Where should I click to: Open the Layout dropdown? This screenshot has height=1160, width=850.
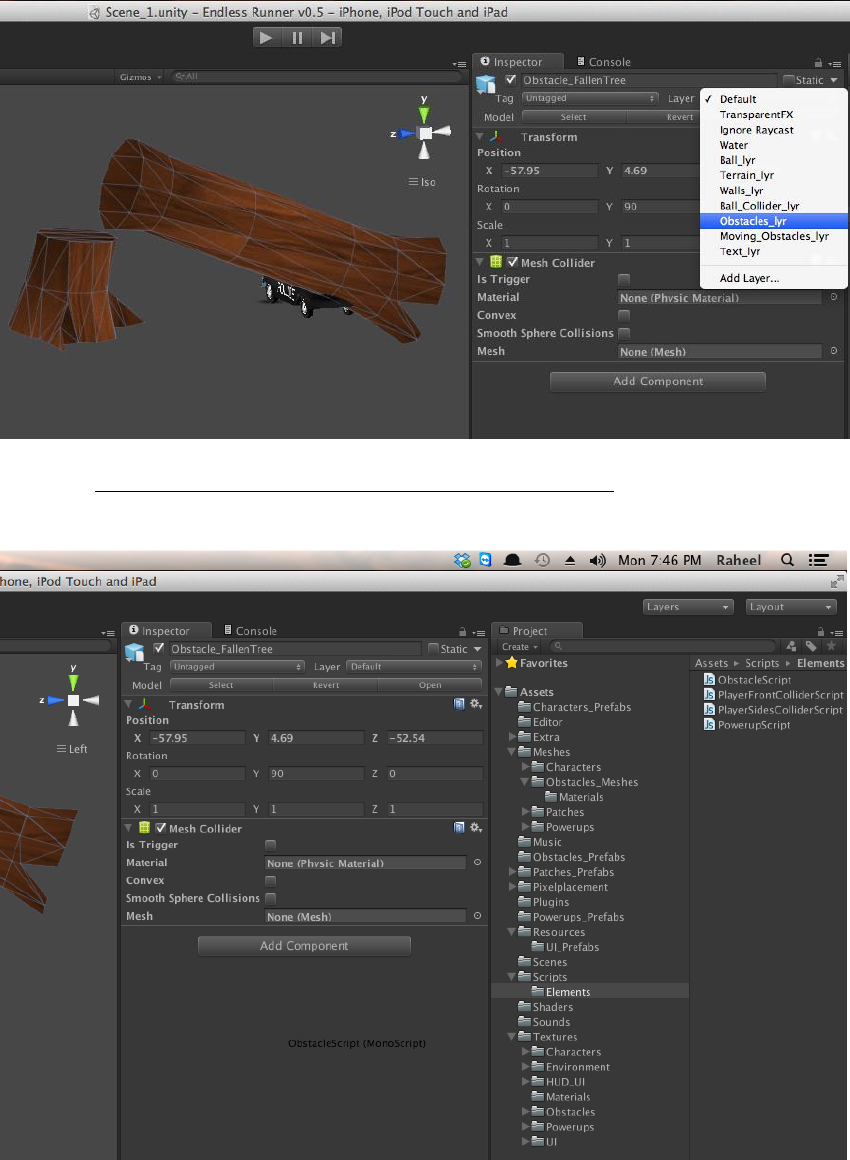coord(790,607)
